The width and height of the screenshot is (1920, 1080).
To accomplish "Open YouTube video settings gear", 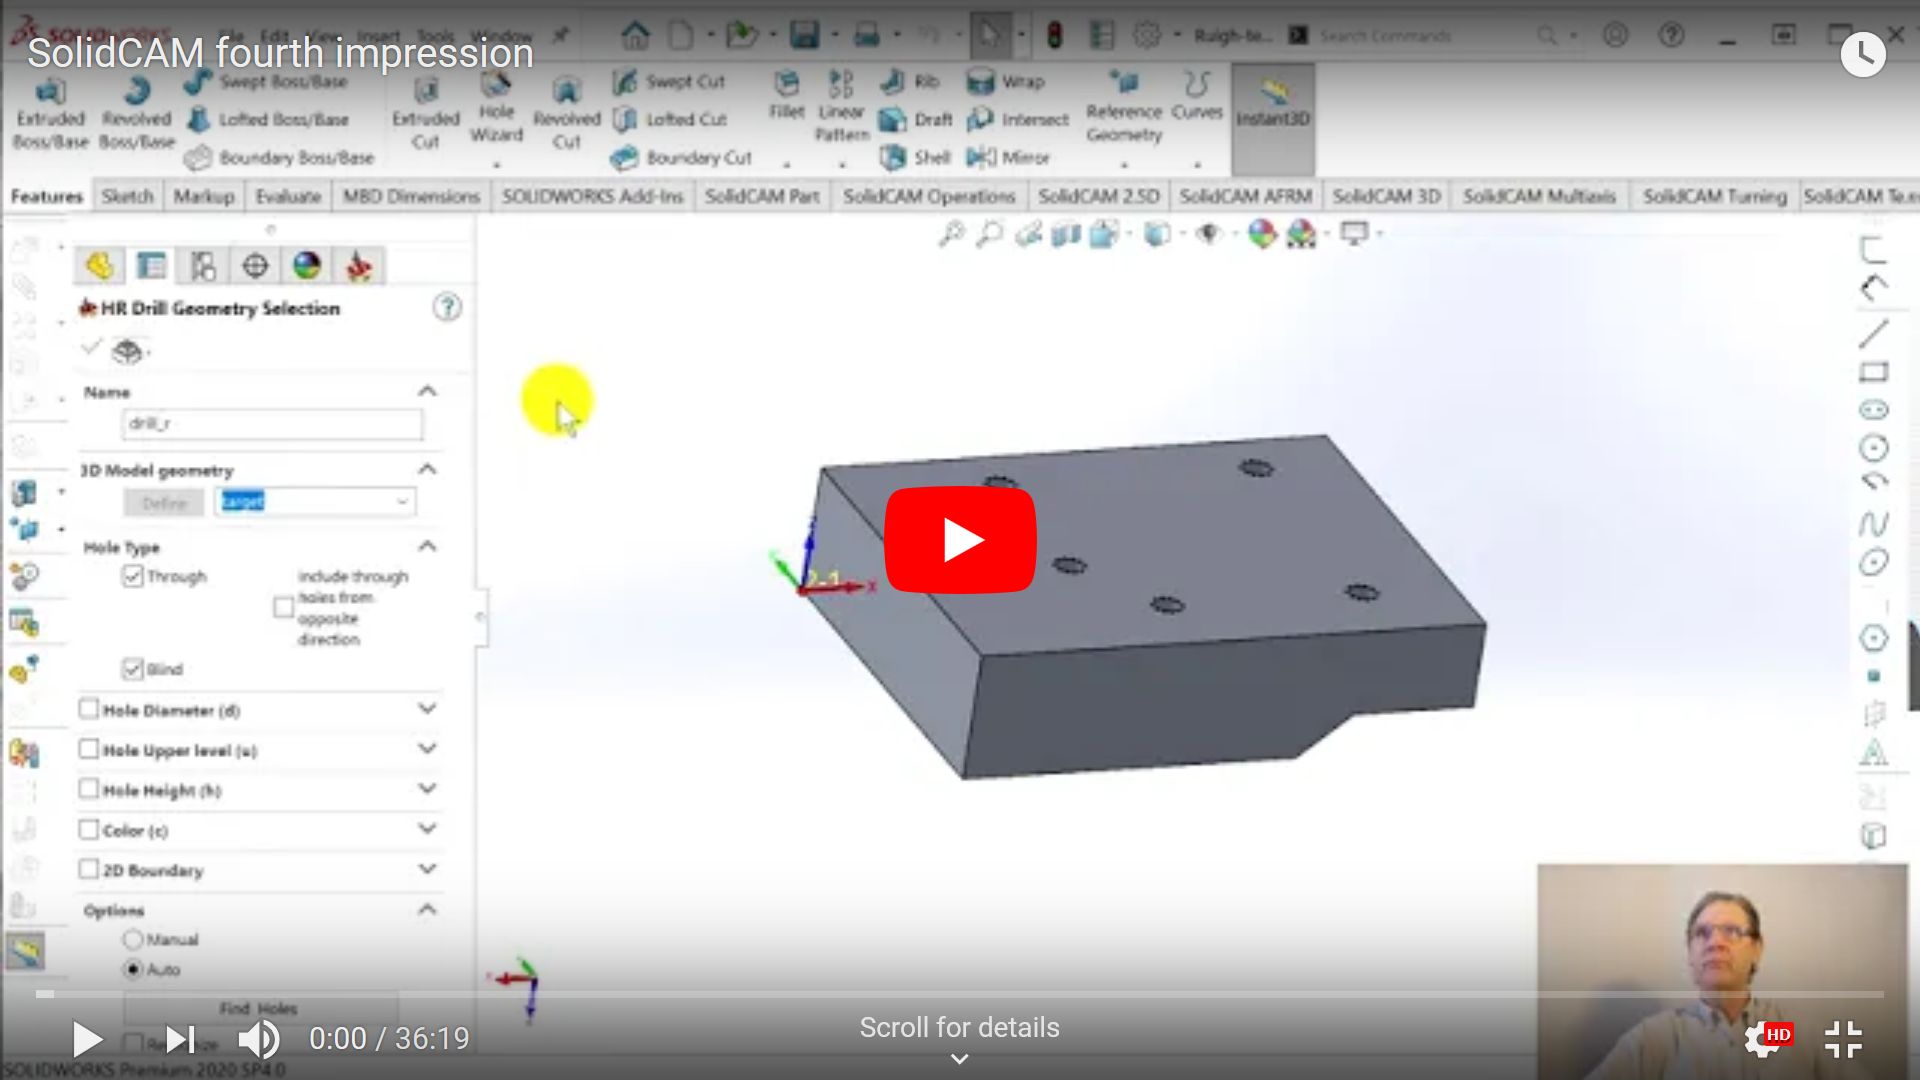I will tap(1762, 1039).
